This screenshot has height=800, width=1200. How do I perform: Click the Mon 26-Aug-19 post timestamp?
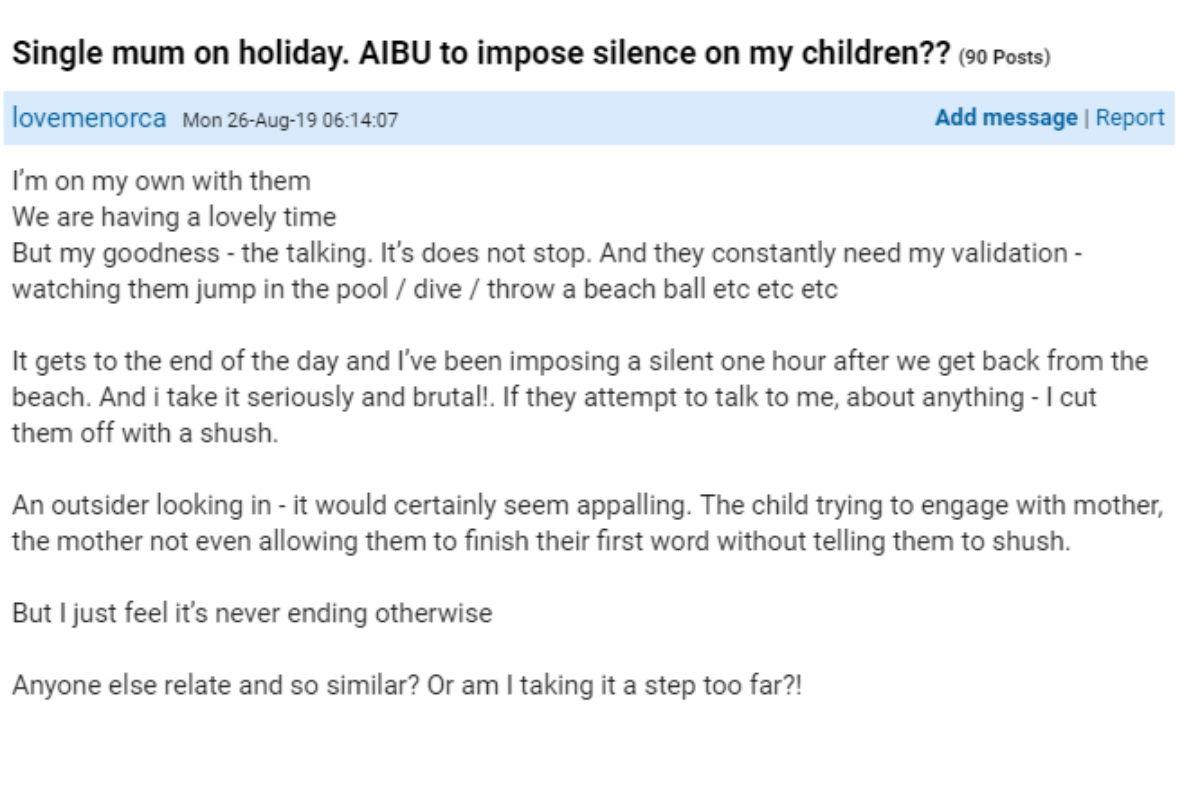tap(290, 120)
